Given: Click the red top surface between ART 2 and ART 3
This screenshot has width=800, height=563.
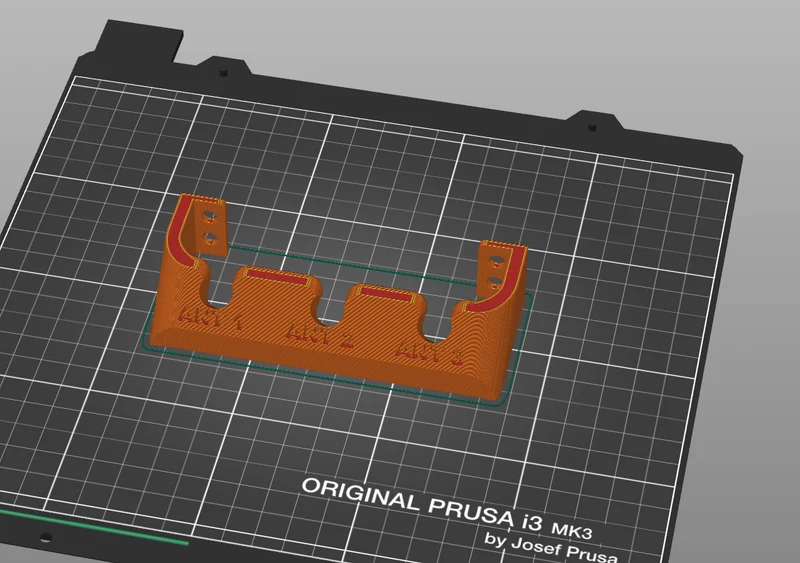Looking at the screenshot, I should pyautogui.click(x=386, y=295).
